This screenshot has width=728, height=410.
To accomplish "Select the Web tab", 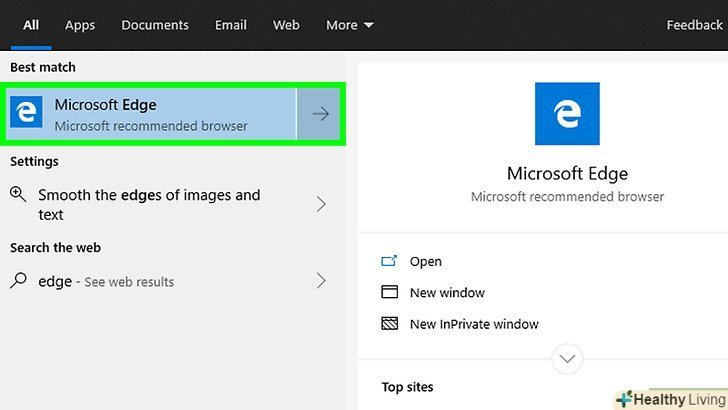I will point(286,25).
